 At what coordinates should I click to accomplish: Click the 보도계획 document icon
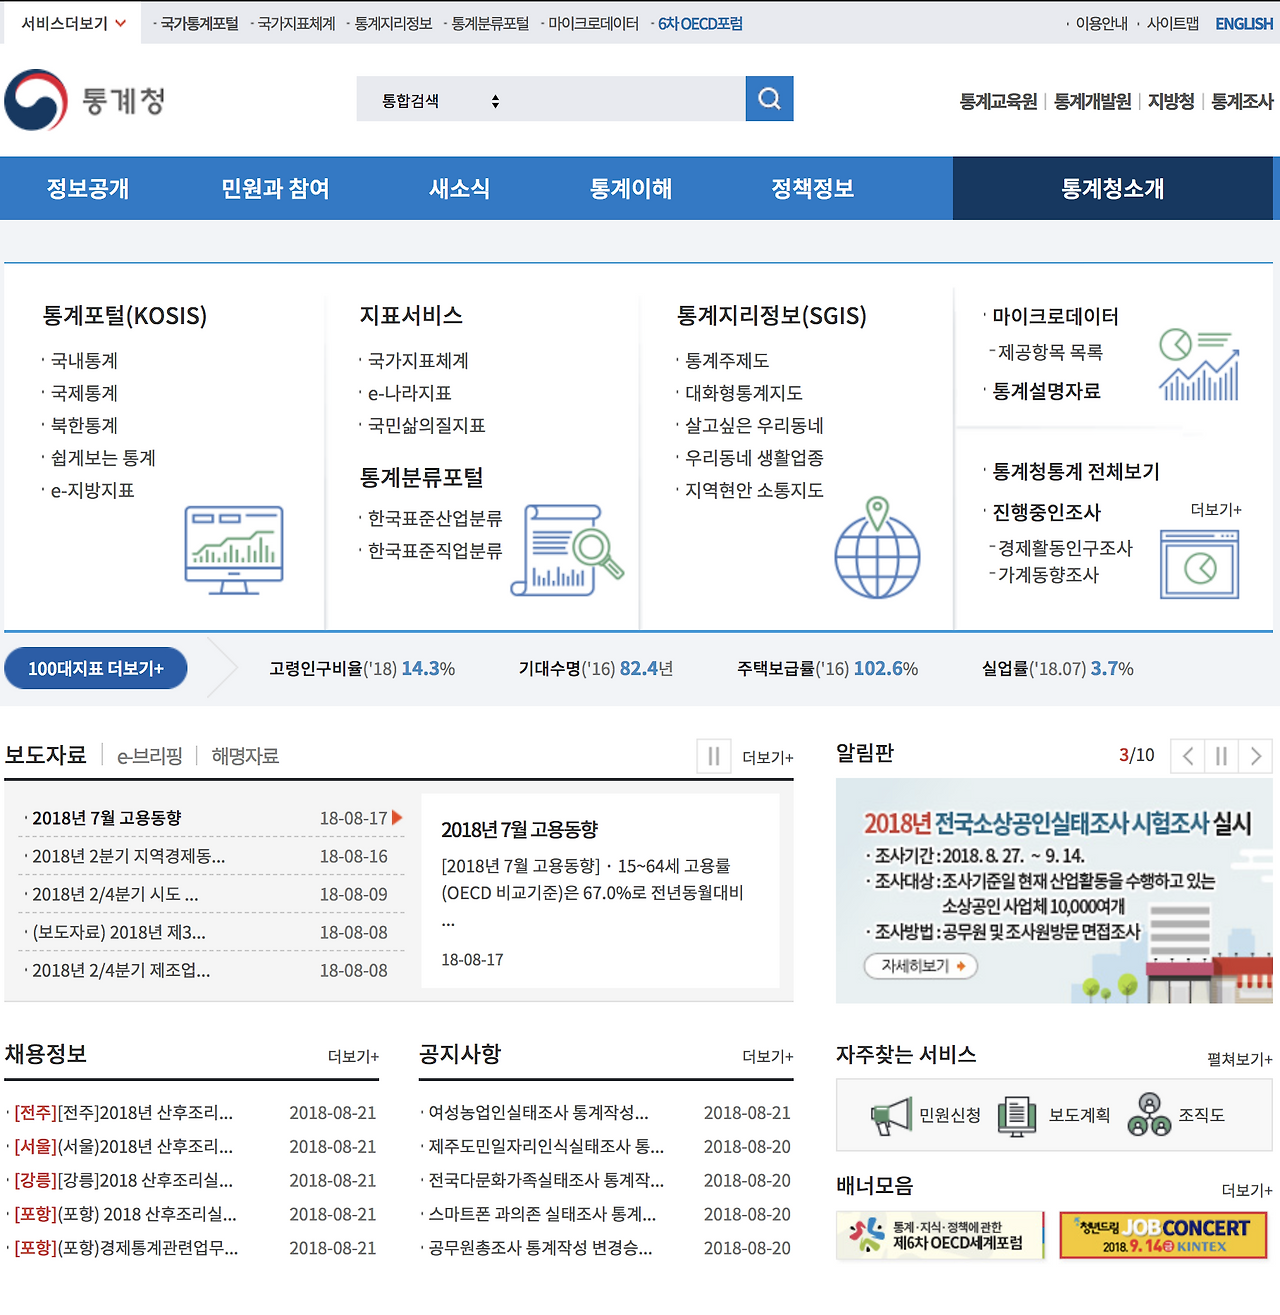click(1016, 1115)
